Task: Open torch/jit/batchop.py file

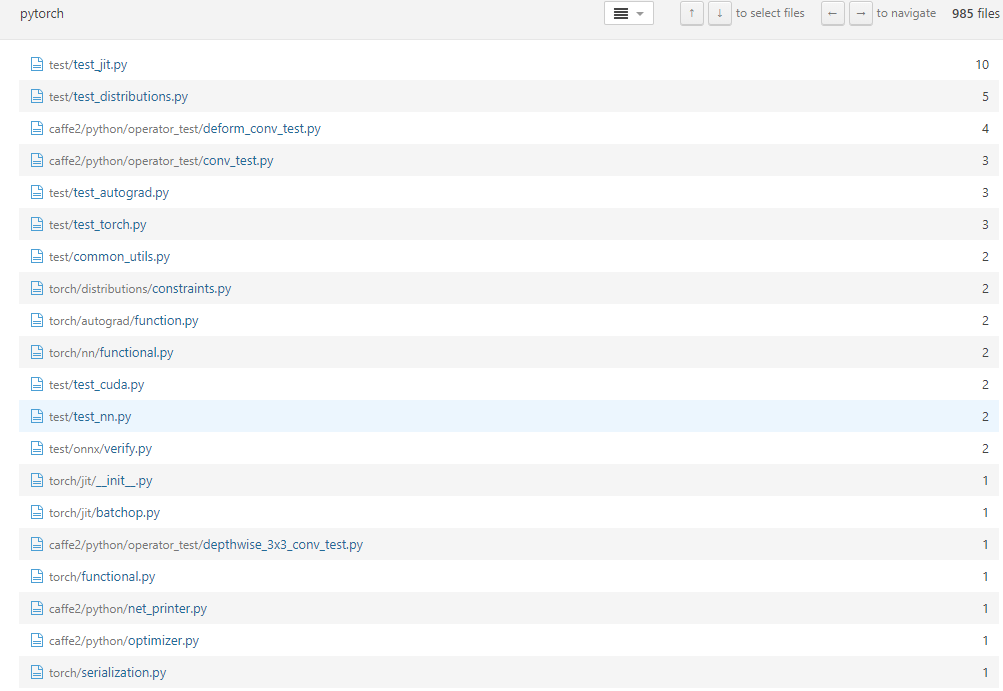Action: [104, 512]
